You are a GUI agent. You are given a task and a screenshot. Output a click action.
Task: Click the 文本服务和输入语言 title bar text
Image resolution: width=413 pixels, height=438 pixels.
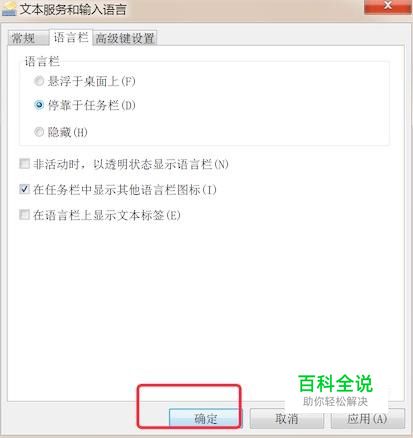(73, 9)
